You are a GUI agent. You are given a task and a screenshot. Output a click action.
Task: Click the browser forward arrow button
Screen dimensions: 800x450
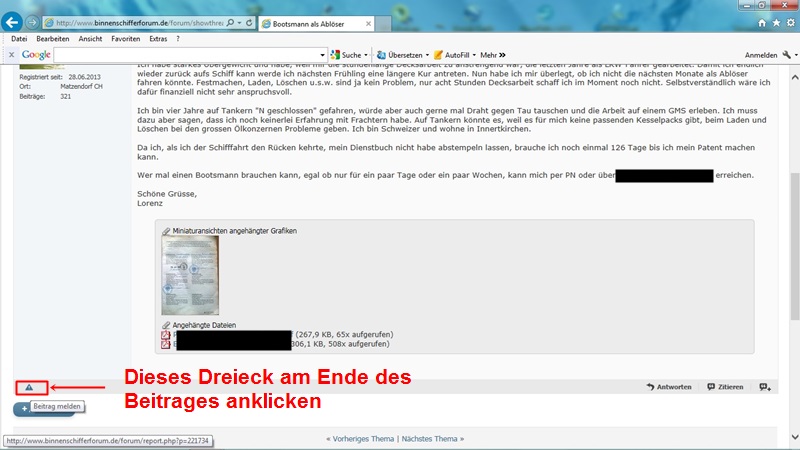click(34, 22)
